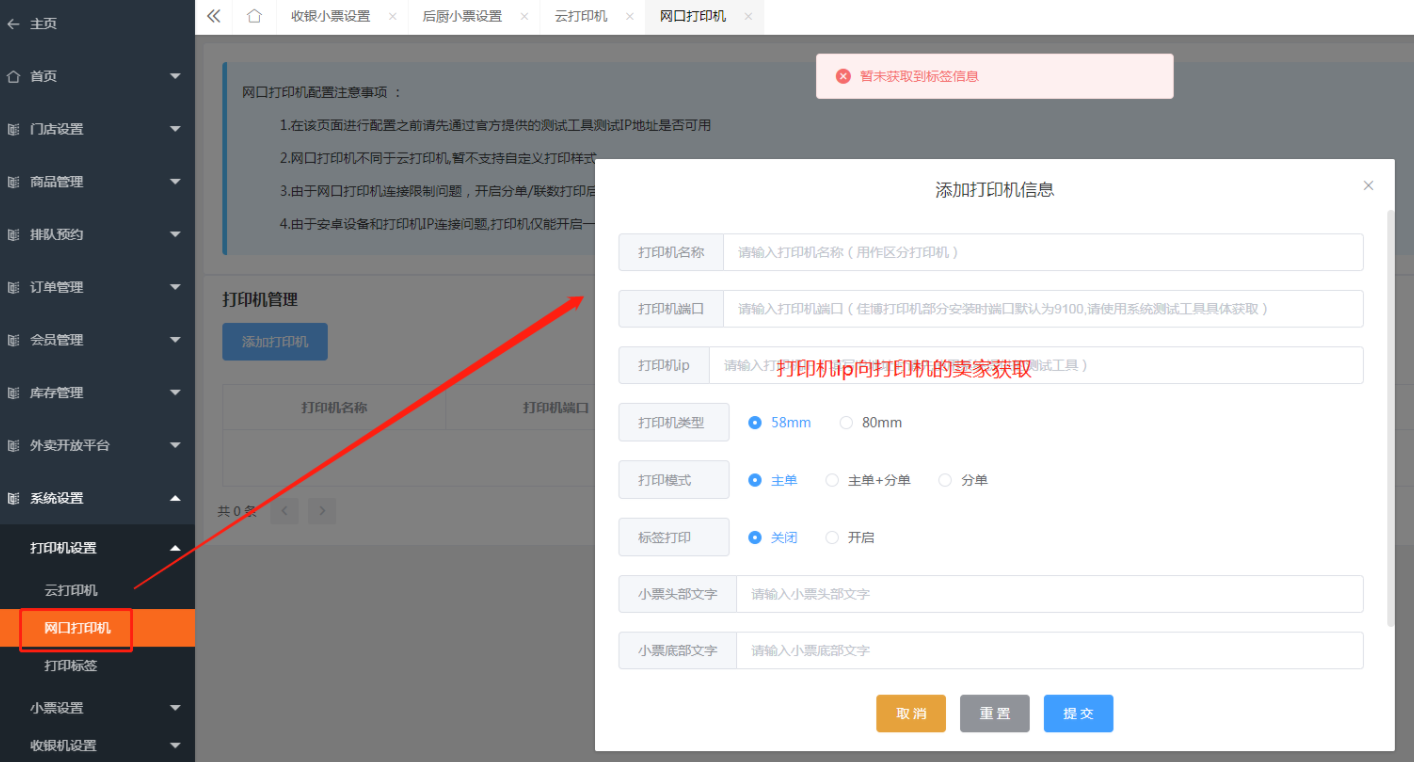
Task: Expand the 外卖开放平台 menu arrow
Action: [175, 445]
